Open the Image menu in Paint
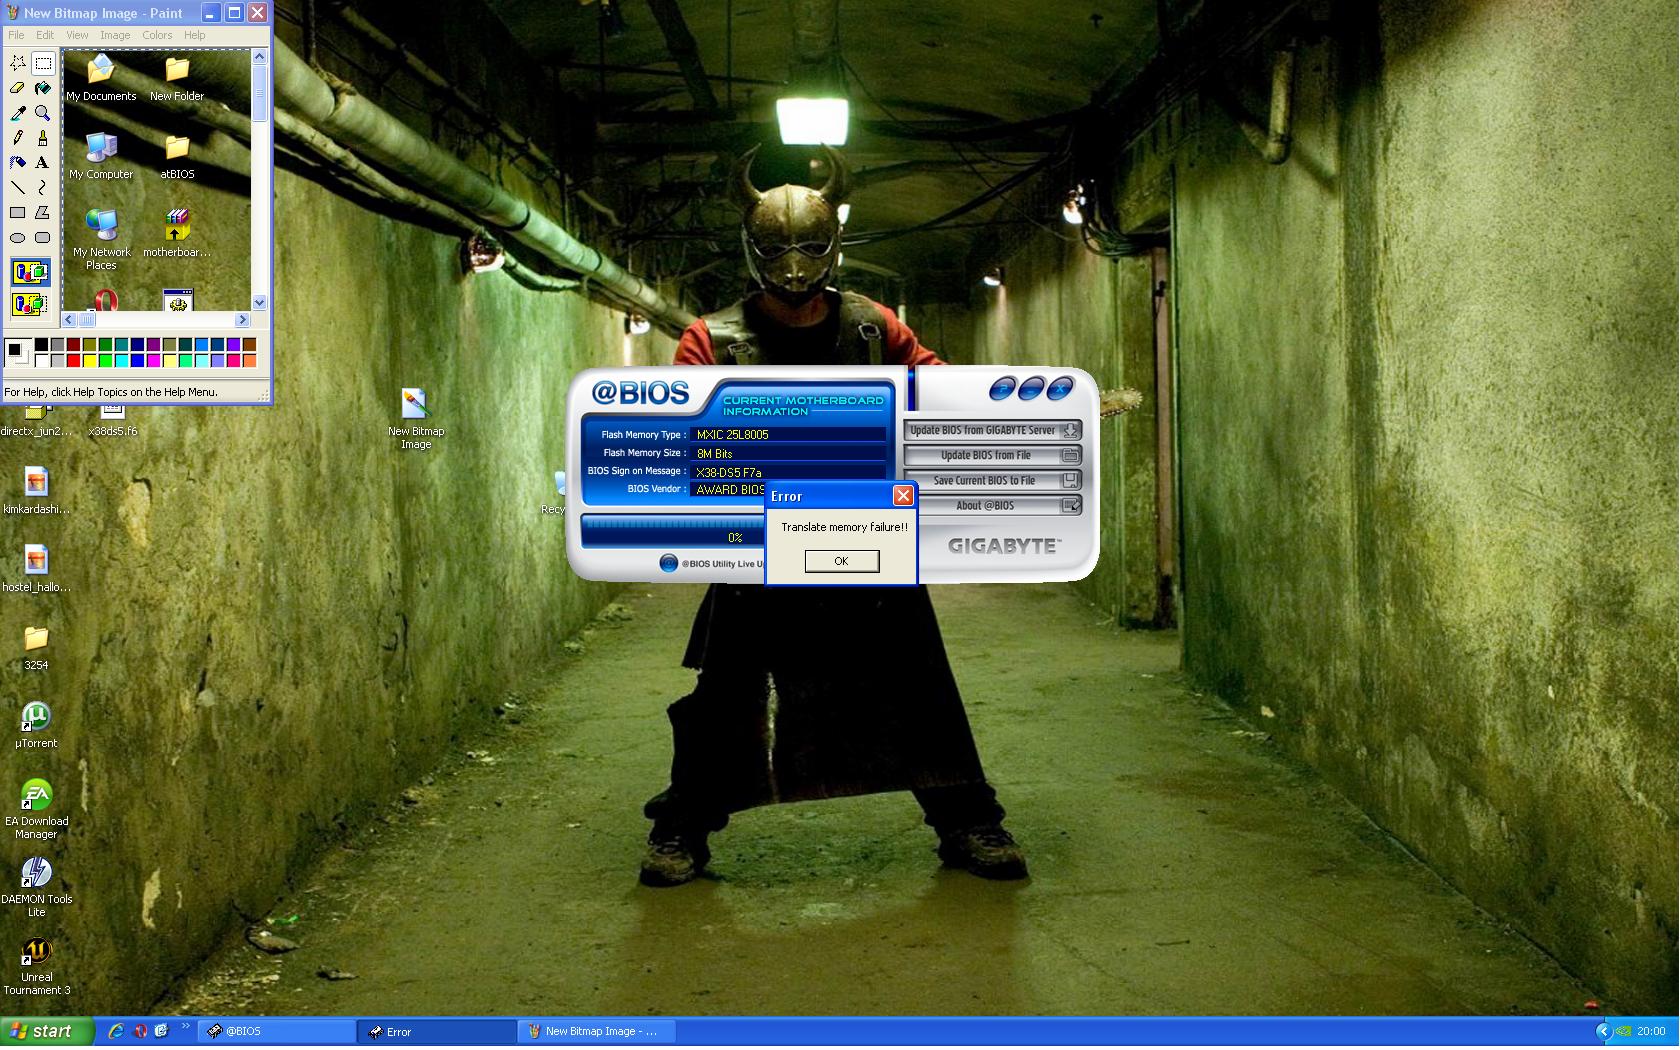Image resolution: width=1680 pixels, height=1050 pixels. pyautogui.click(x=115, y=35)
